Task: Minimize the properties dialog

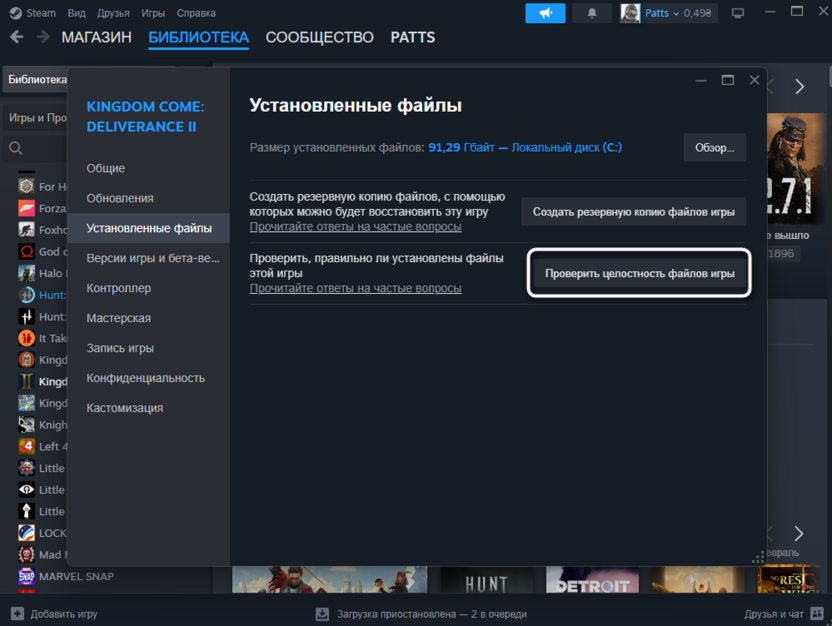Action: point(701,81)
